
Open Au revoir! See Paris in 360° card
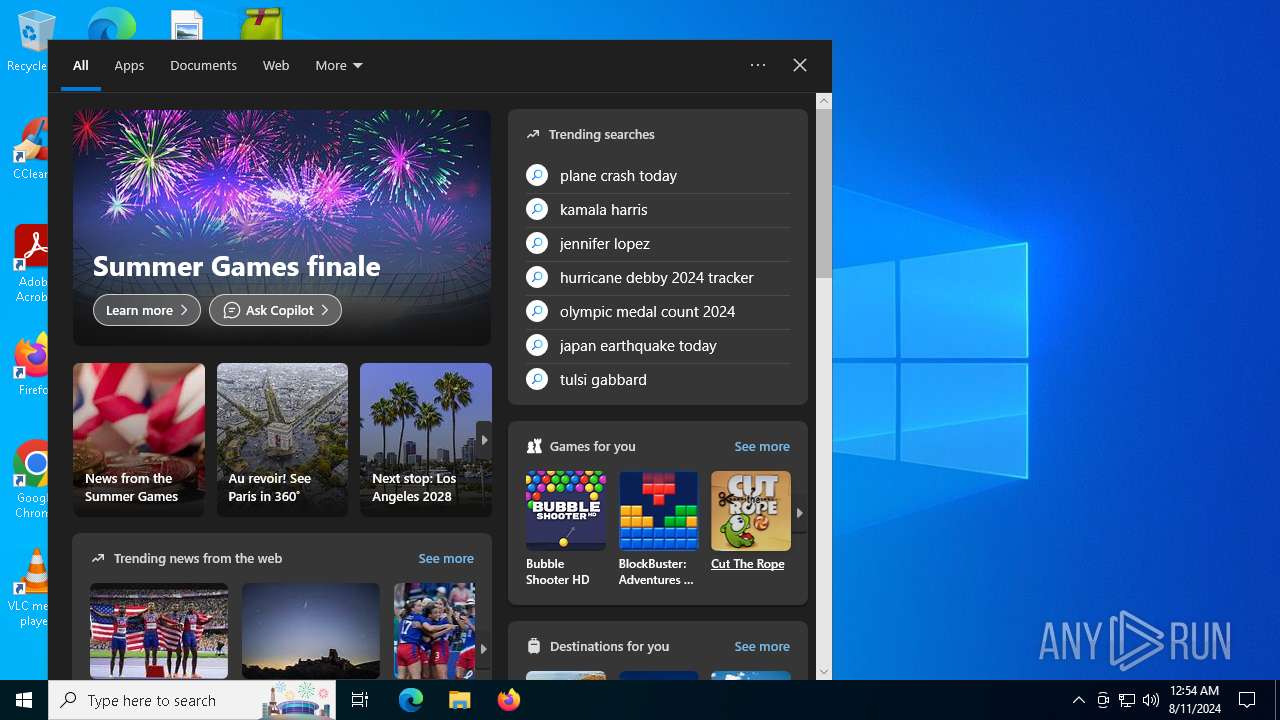282,440
